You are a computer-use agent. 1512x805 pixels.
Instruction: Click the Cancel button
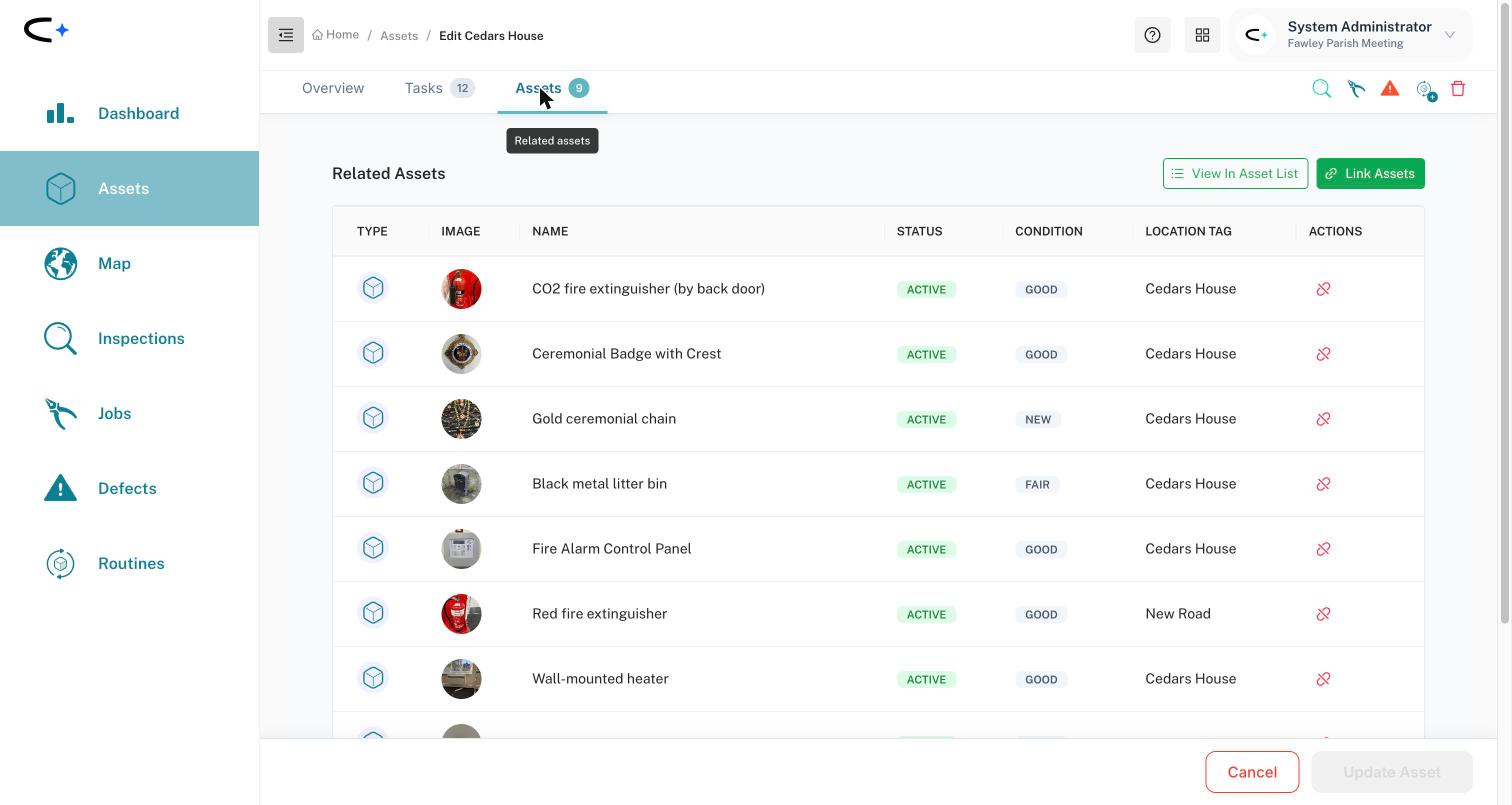point(1252,772)
